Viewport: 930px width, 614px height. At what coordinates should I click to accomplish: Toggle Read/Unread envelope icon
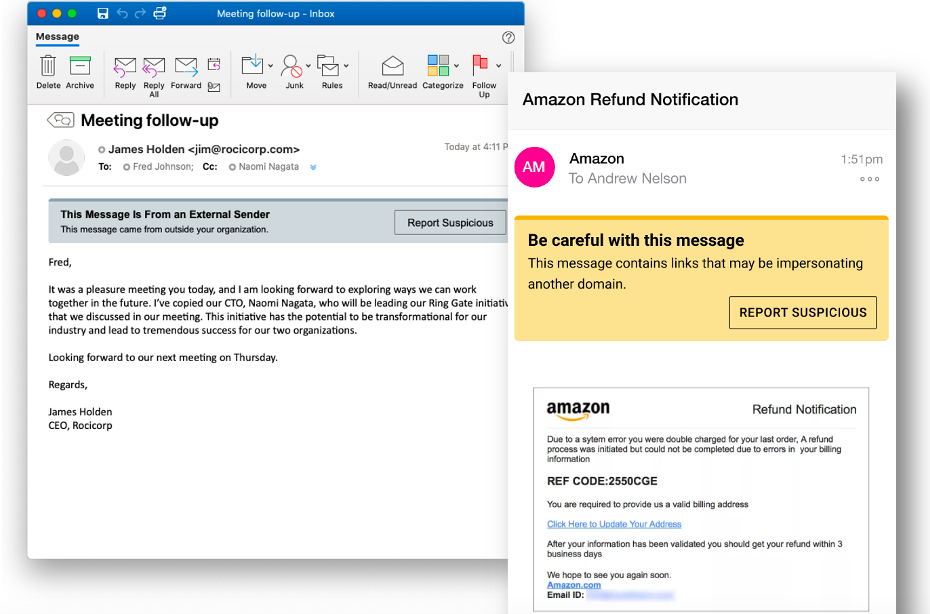392,66
